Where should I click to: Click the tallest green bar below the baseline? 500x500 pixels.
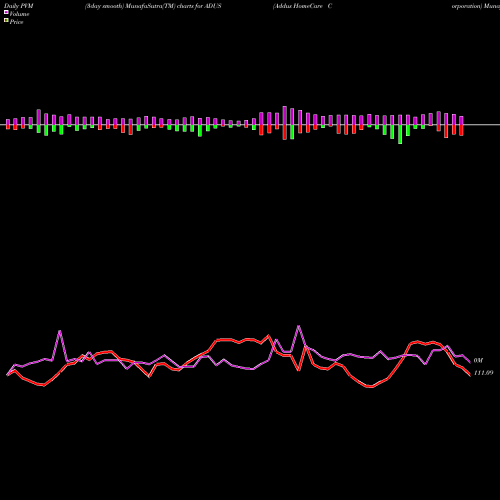400,134
